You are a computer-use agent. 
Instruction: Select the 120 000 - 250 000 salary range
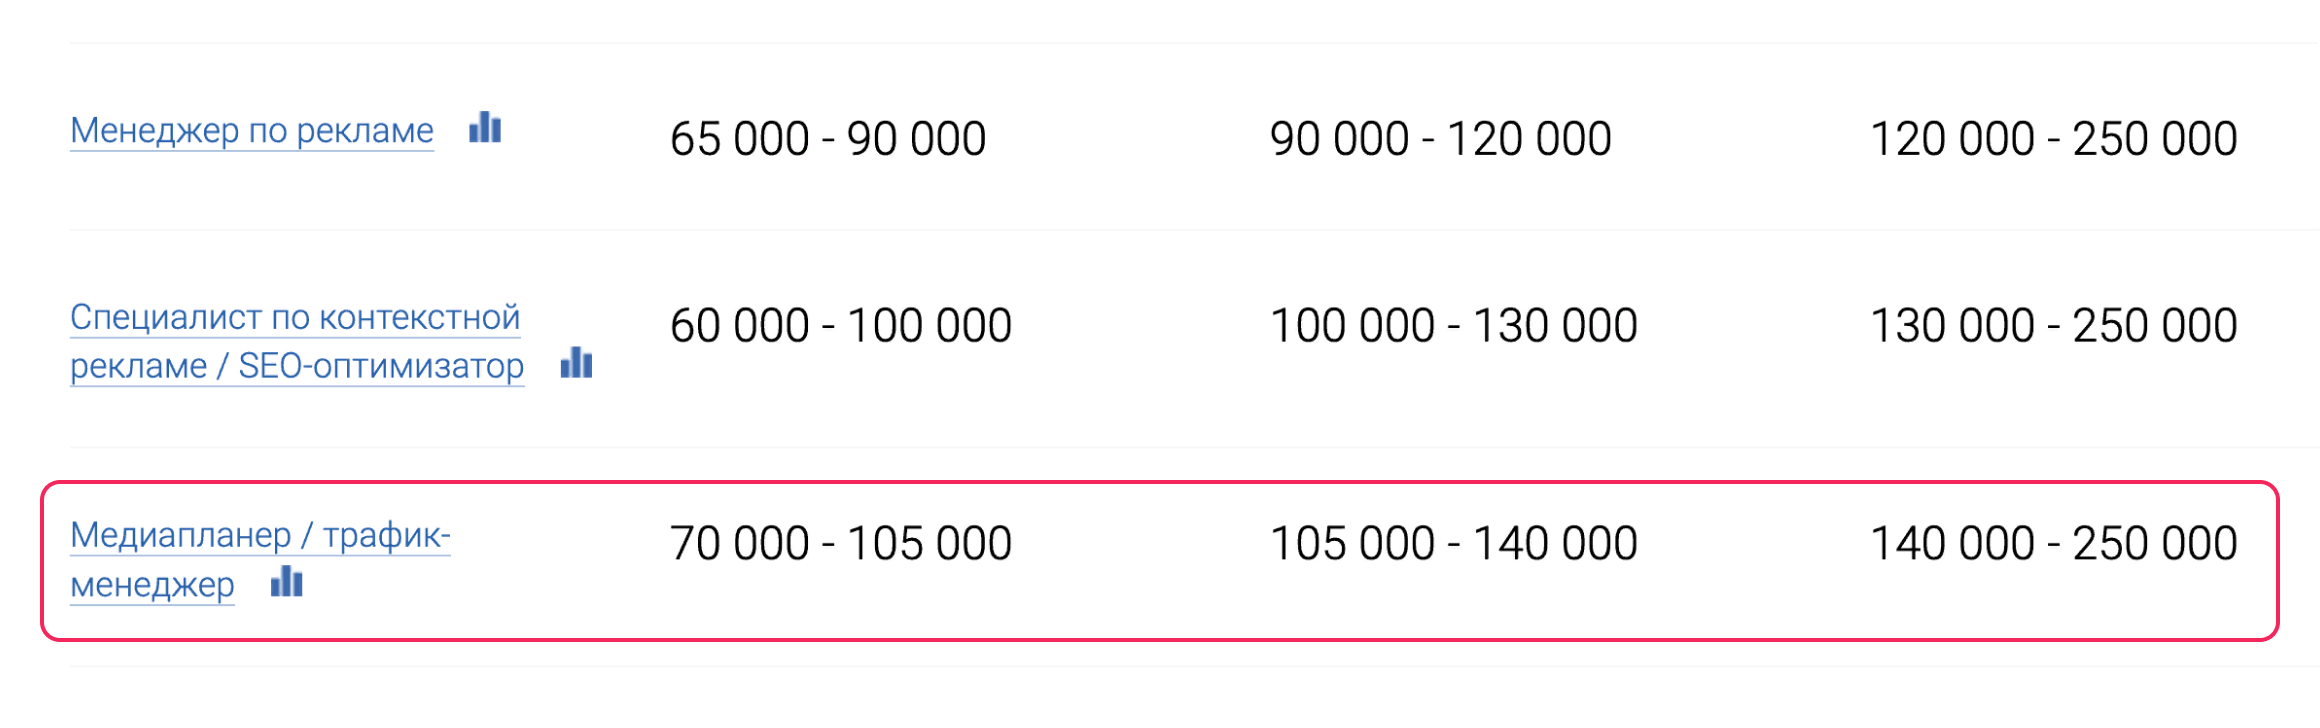tap(2054, 139)
